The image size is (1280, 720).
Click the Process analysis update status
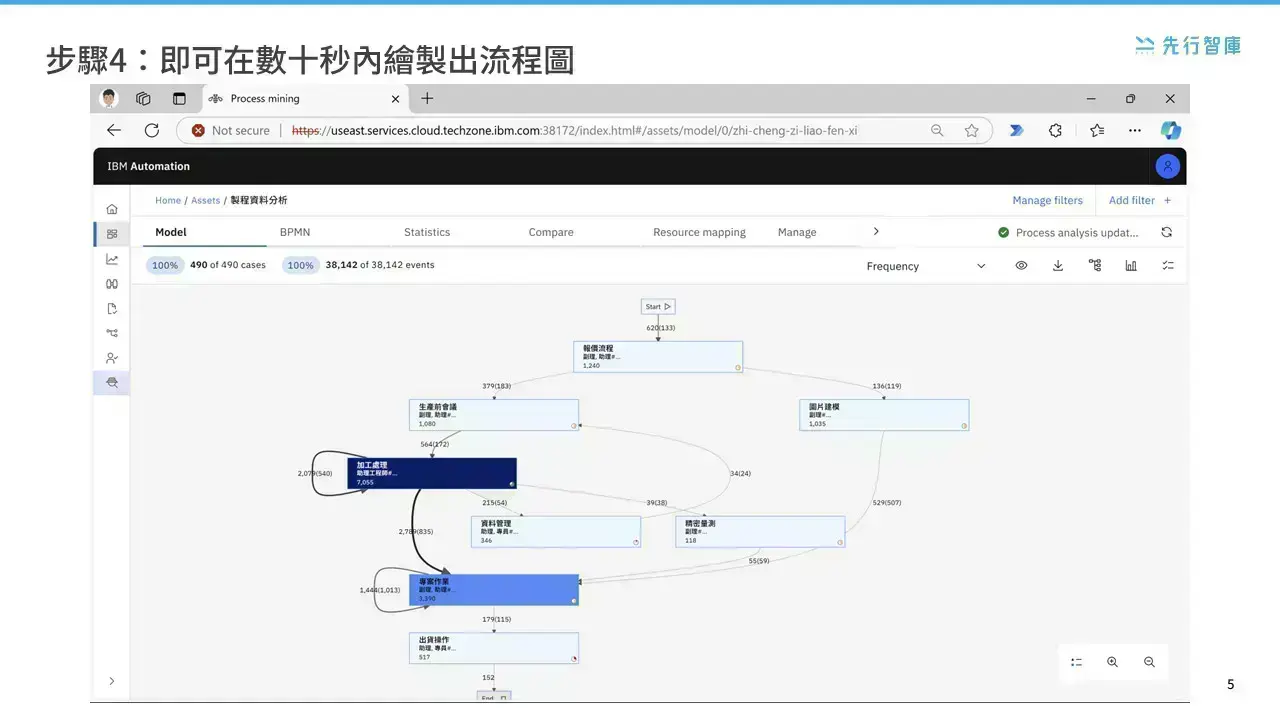[1068, 232]
